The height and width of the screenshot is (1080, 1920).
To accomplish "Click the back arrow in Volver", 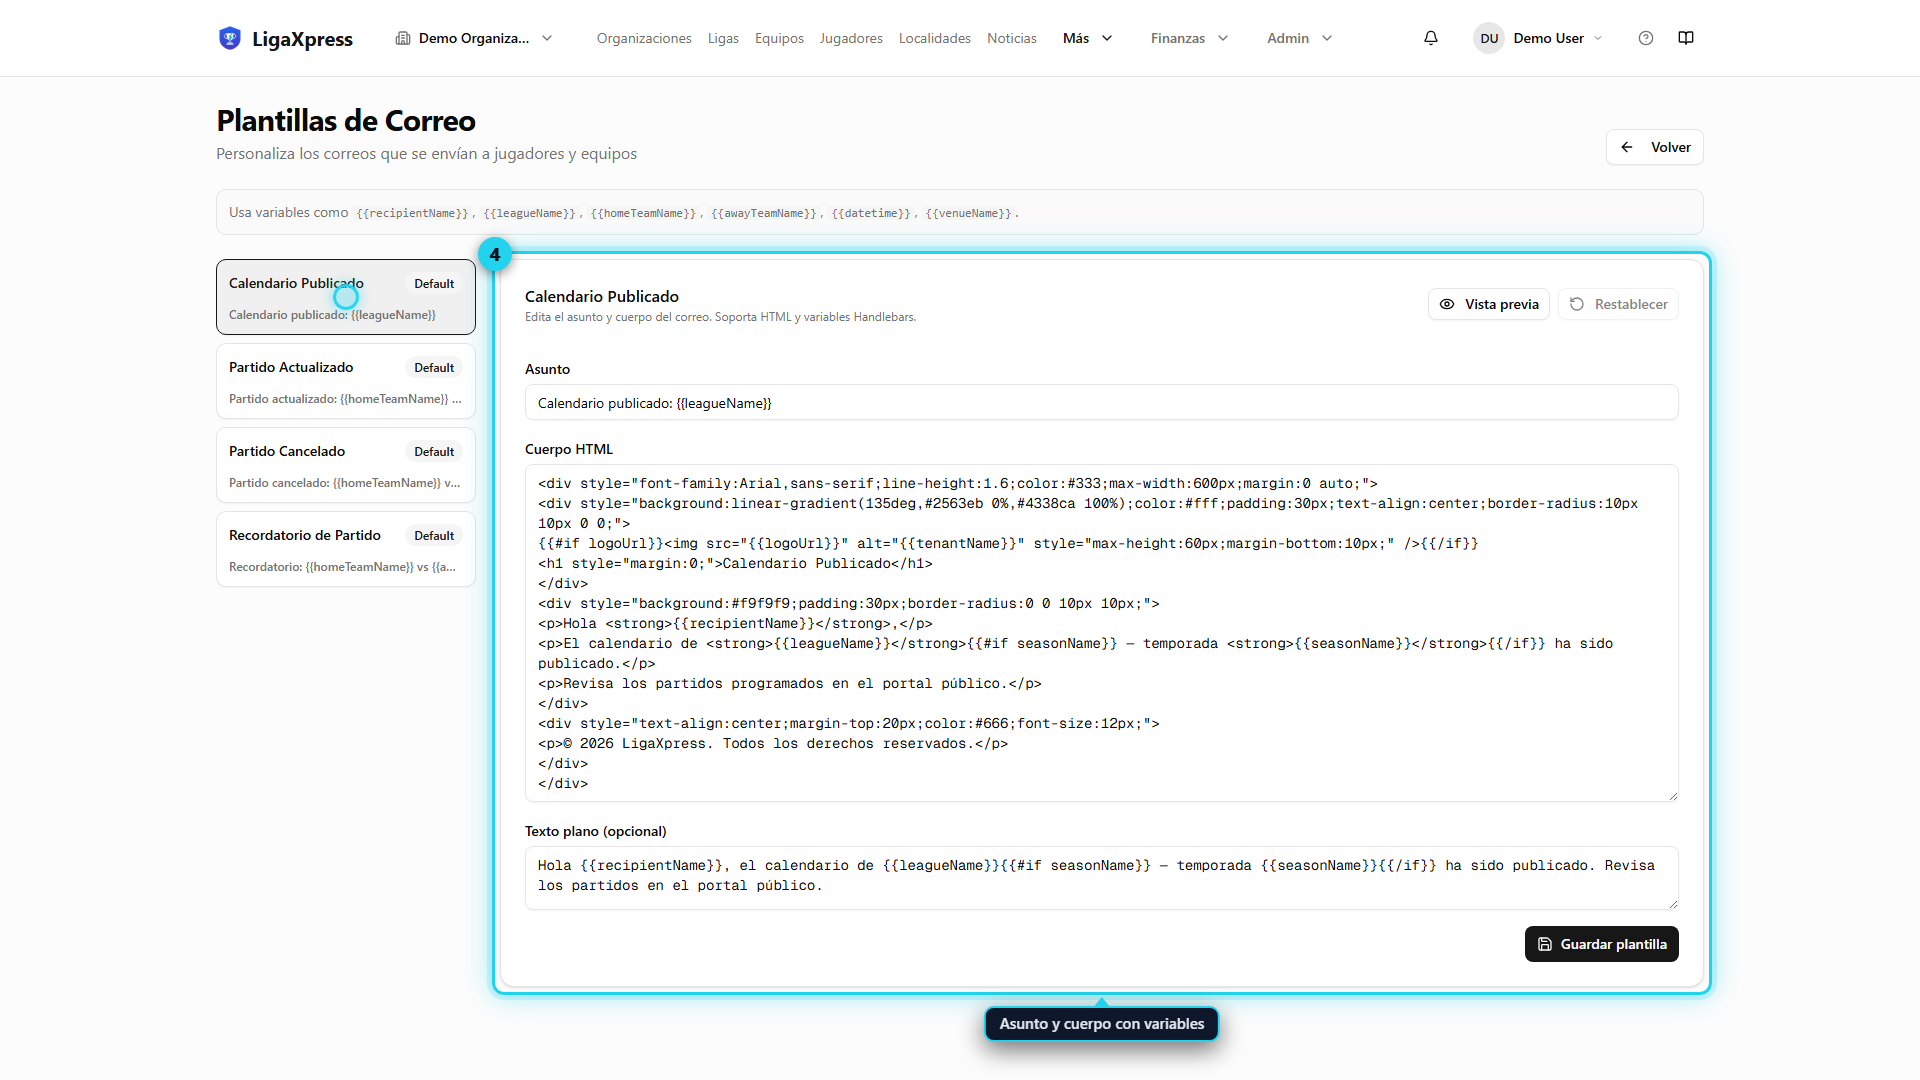I will click(1627, 147).
